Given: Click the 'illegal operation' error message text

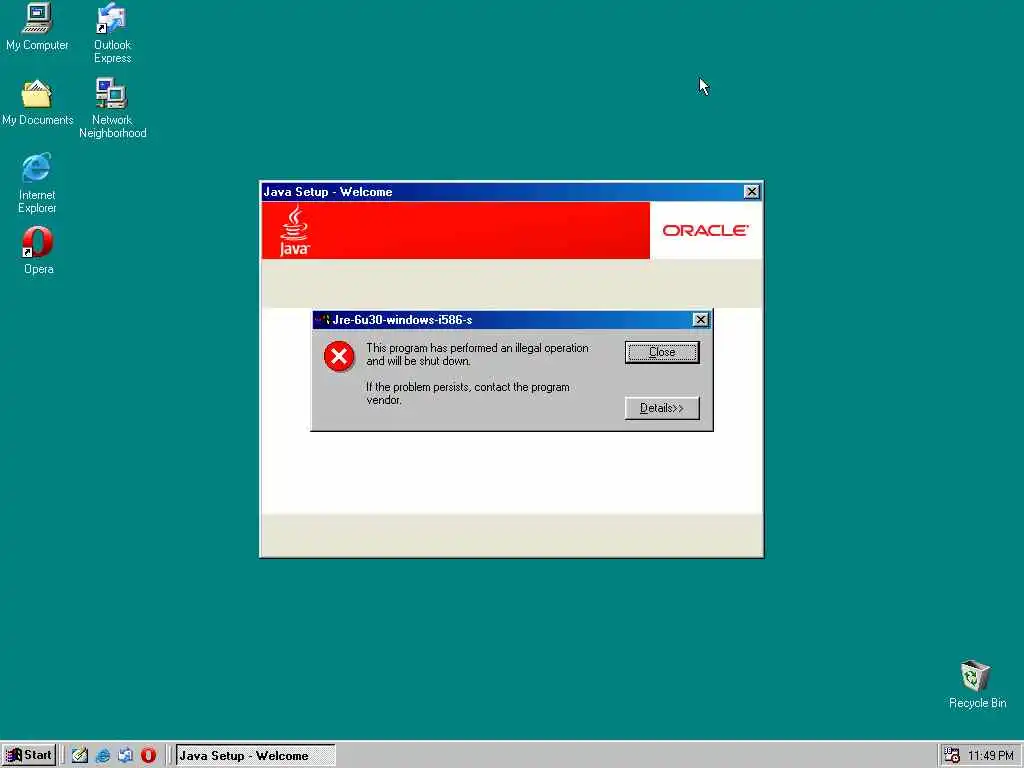Looking at the screenshot, I should point(477,355).
